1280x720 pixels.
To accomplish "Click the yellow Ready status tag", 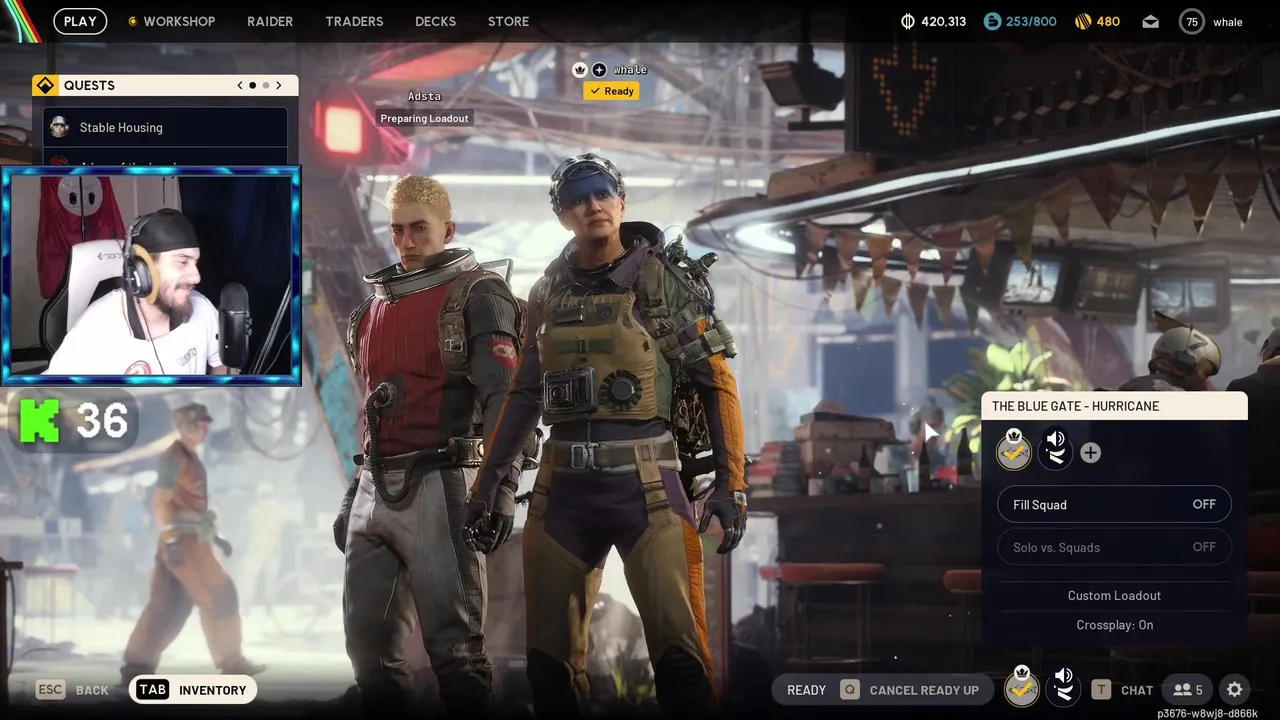I will [x=611, y=91].
